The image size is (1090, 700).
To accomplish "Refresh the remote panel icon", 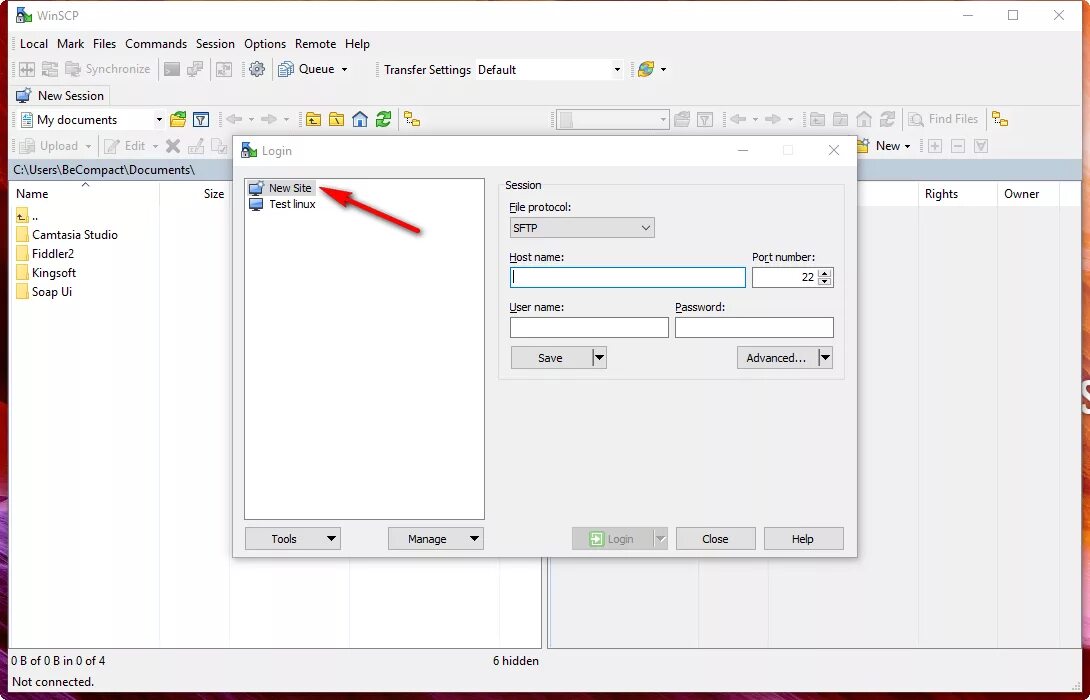I will (x=887, y=120).
